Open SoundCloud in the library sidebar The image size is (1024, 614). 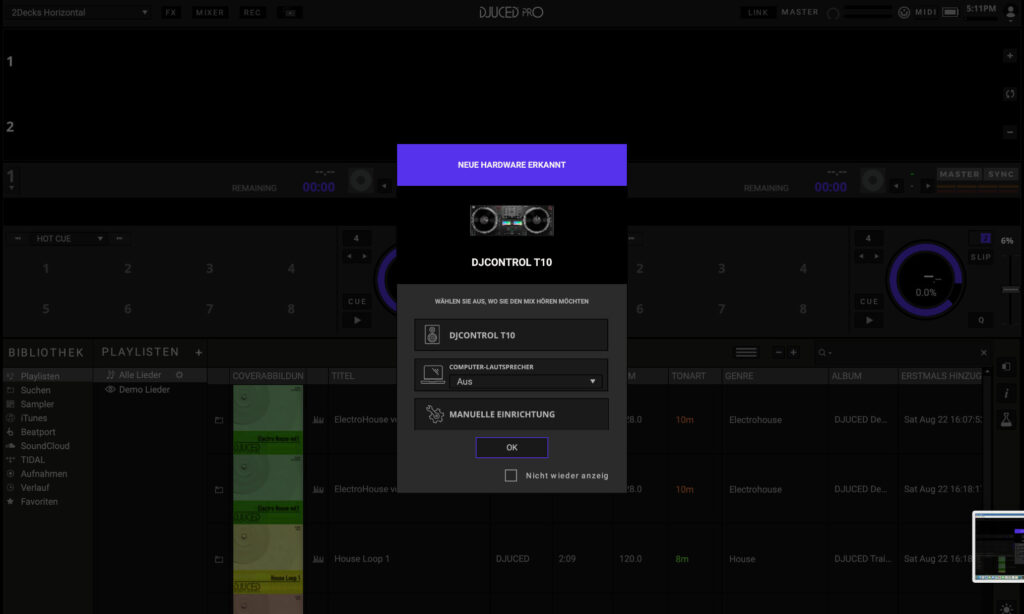45,446
